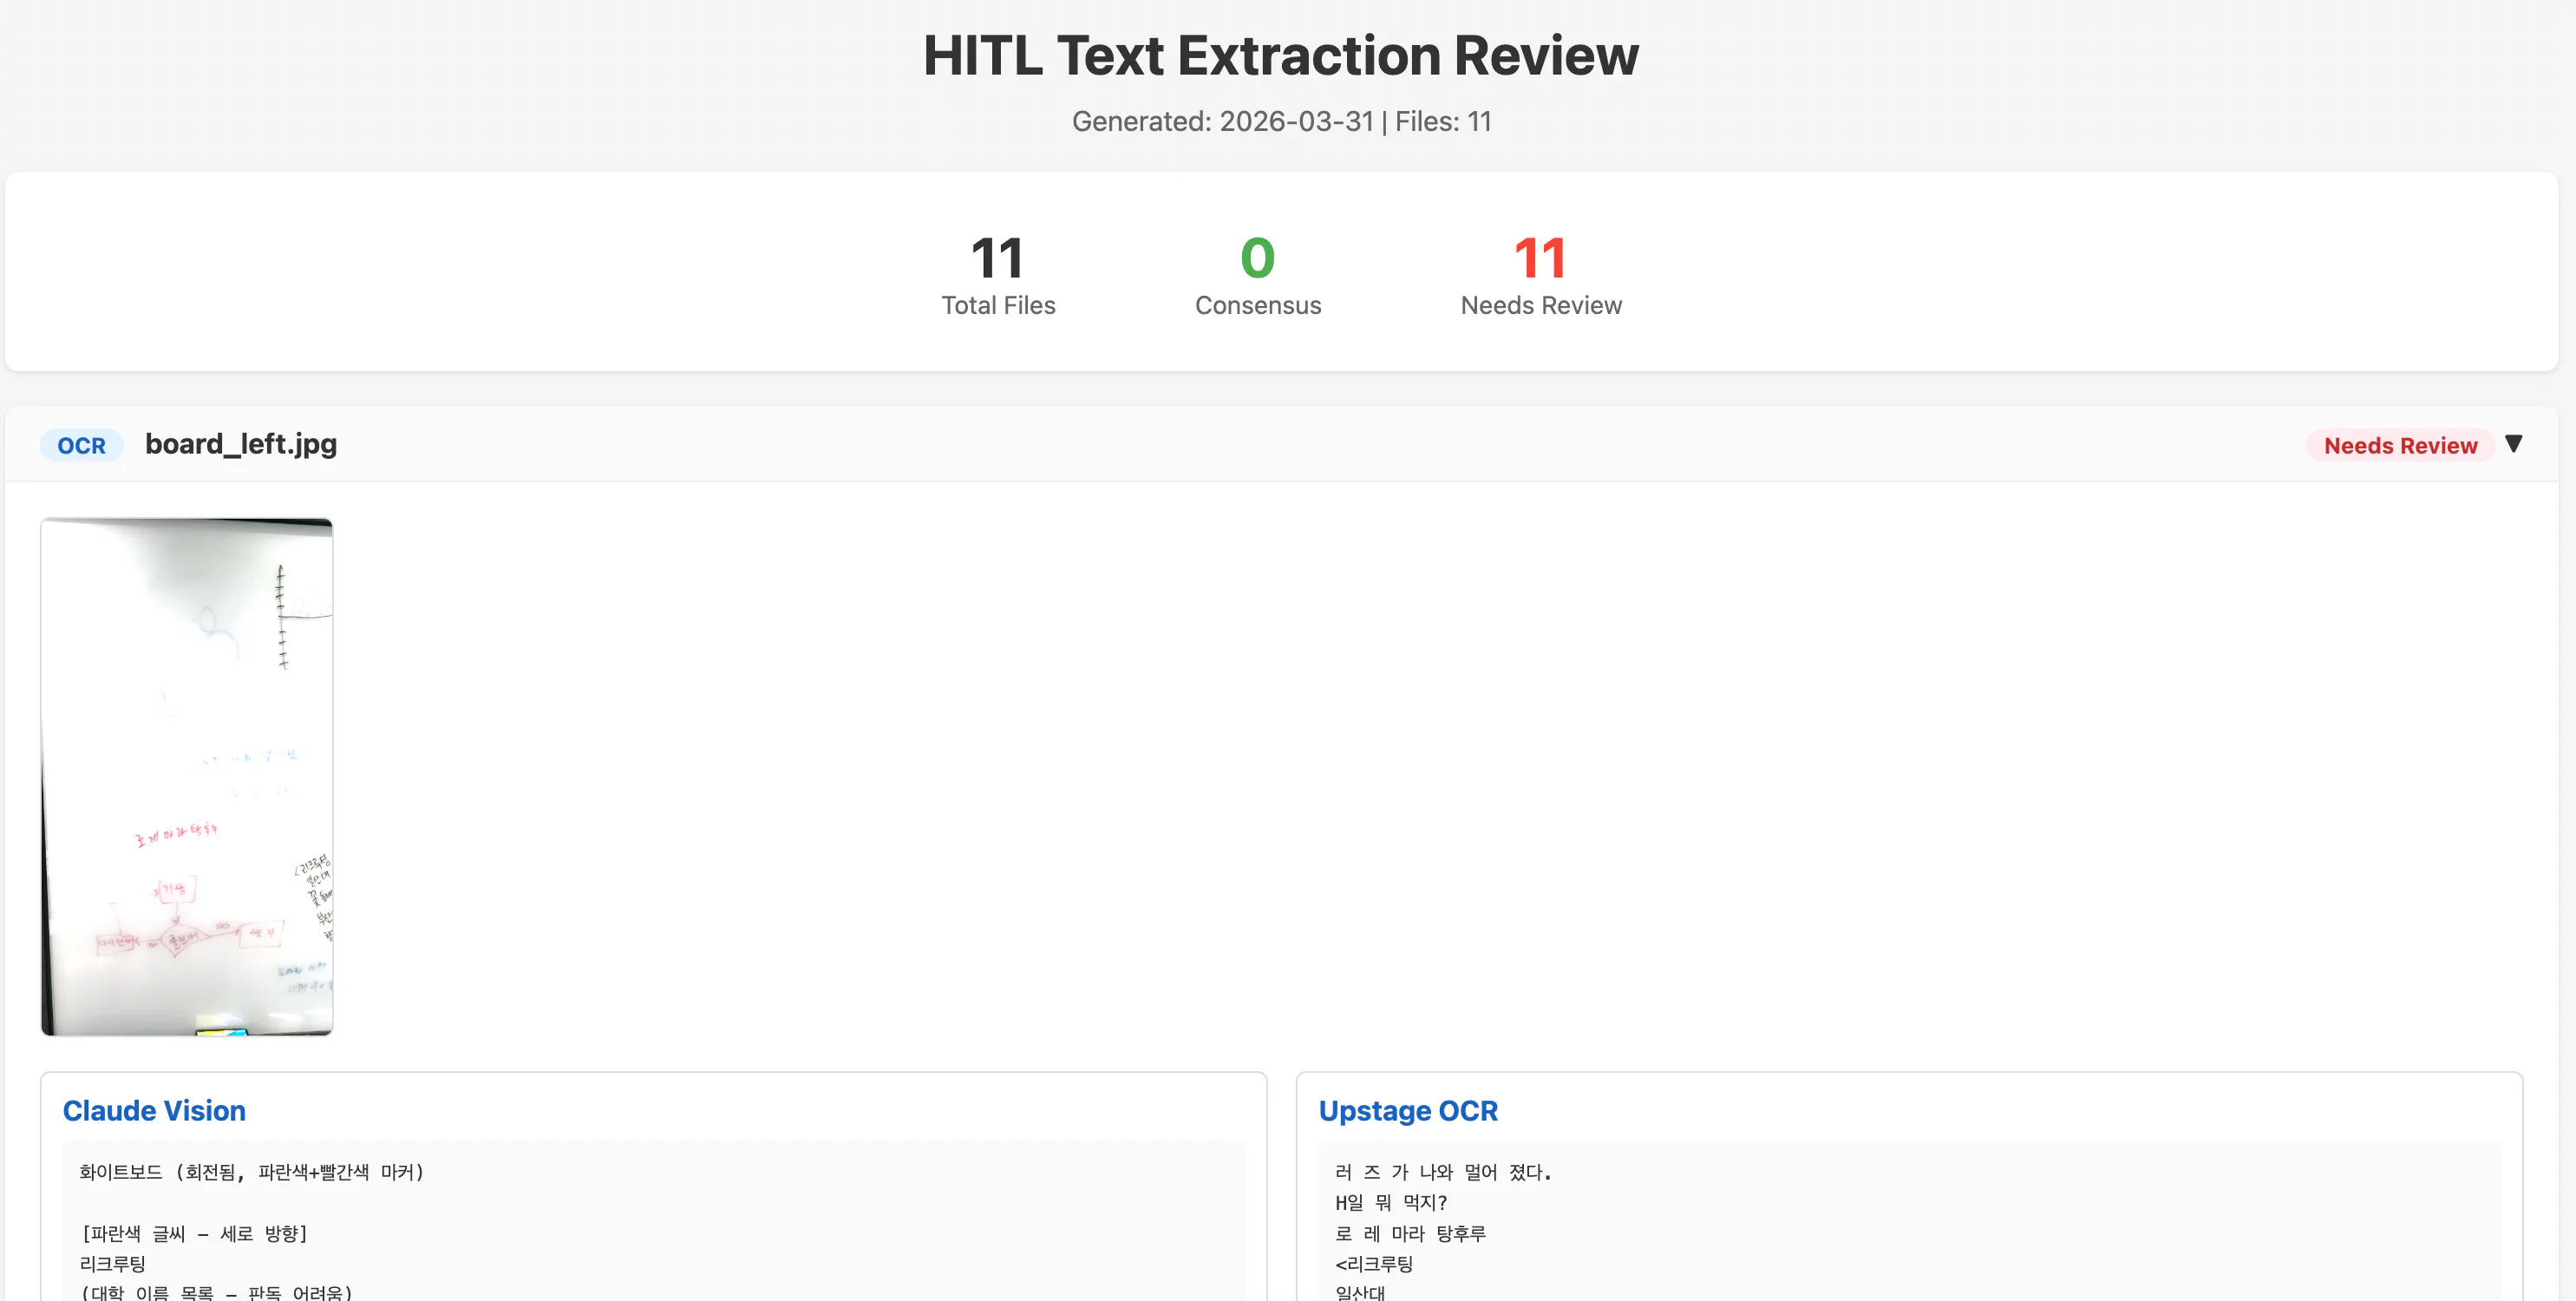
Task: Click the HITL Text Extraction Review title
Action: pyautogui.click(x=1281, y=55)
